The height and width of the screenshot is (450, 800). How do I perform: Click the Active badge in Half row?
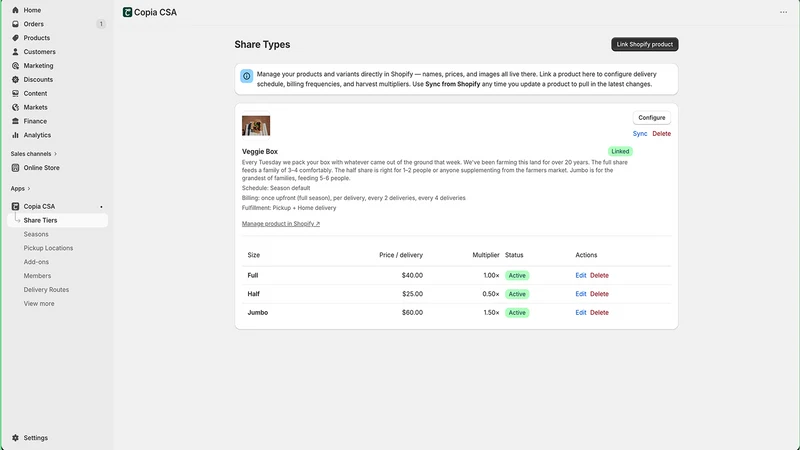(517, 294)
